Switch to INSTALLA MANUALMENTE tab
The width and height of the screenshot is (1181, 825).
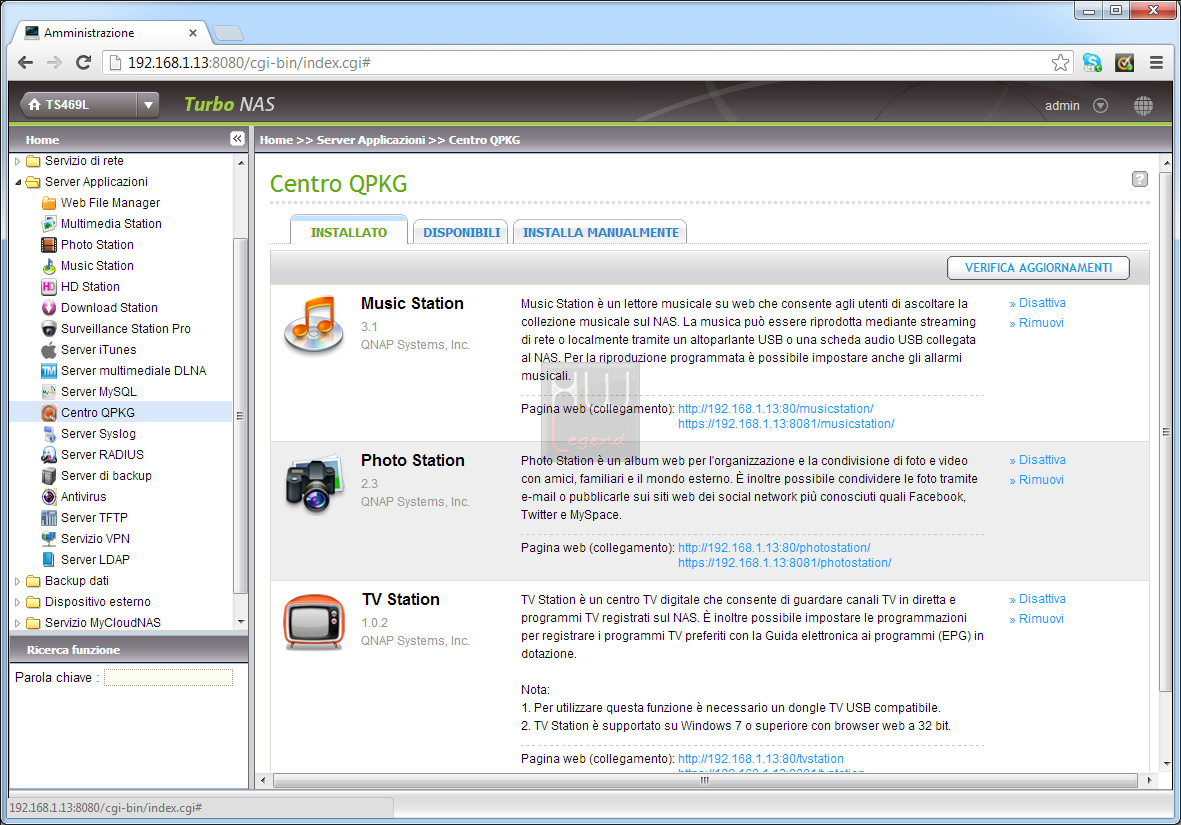[x=600, y=232]
